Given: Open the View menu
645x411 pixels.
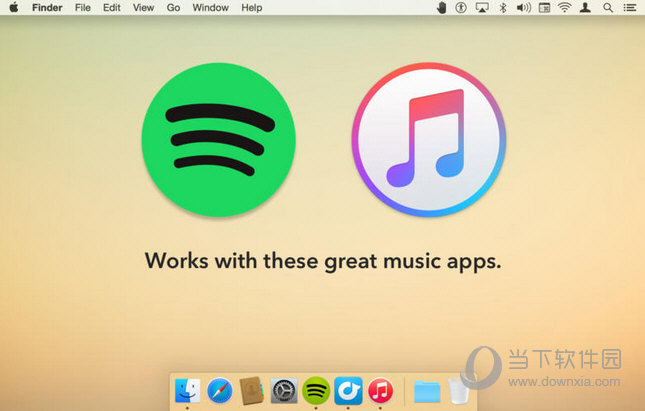Looking at the screenshot, I should tap(143, 8).
